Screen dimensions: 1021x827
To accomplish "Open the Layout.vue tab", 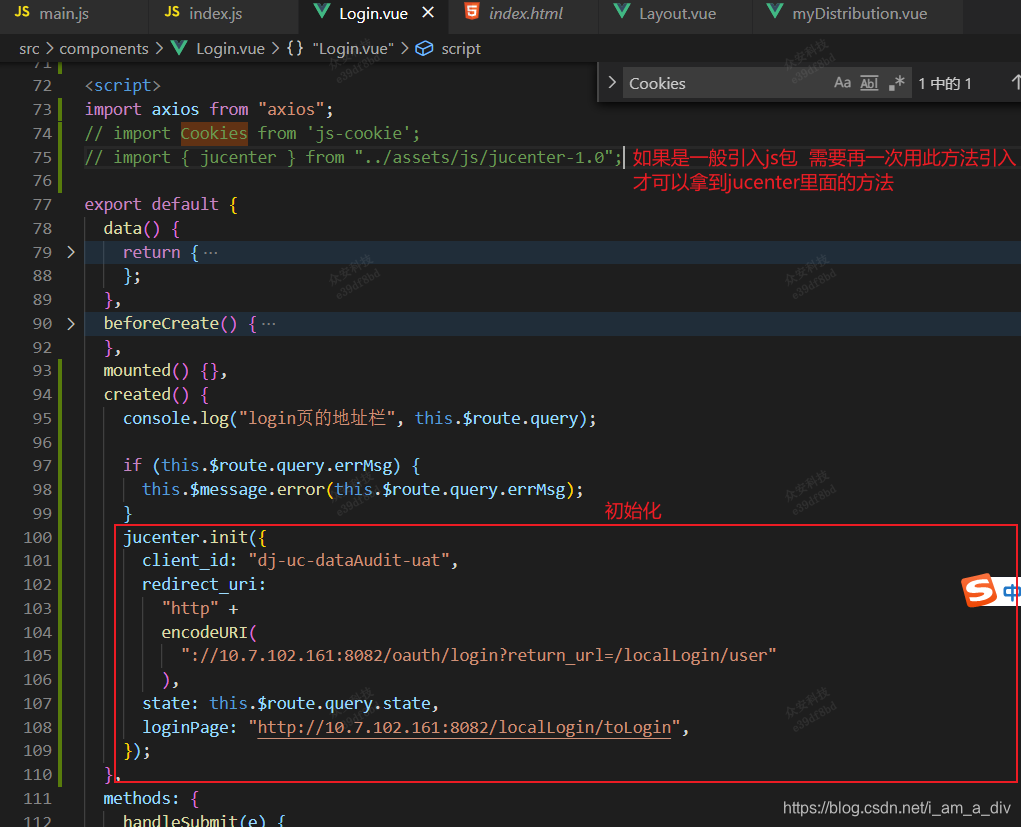I will coord(675,14).
